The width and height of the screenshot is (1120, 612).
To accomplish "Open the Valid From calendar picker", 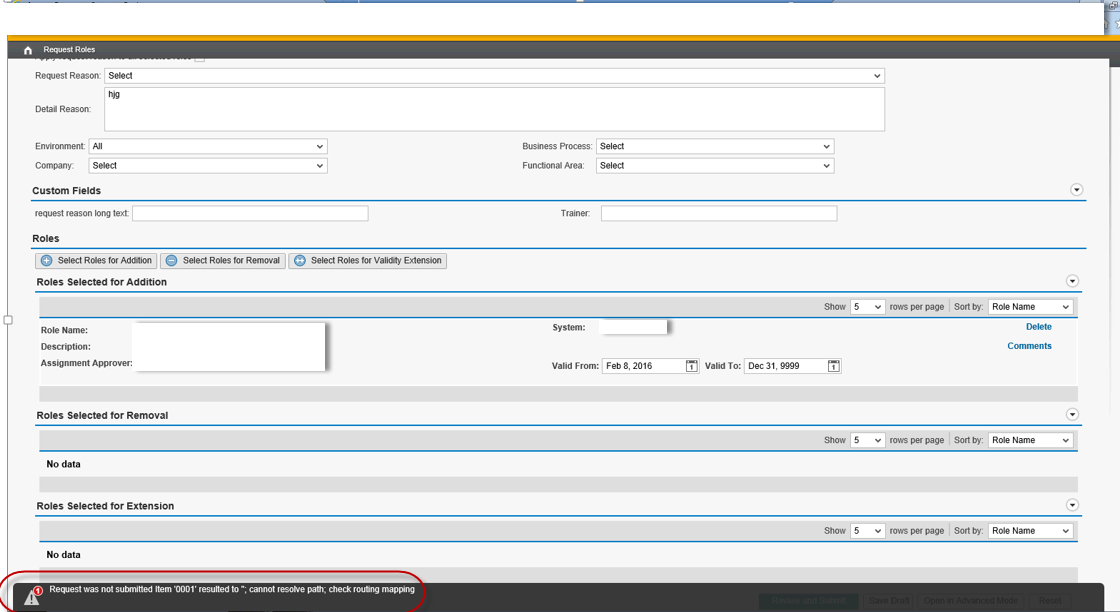I will point(691,366).
